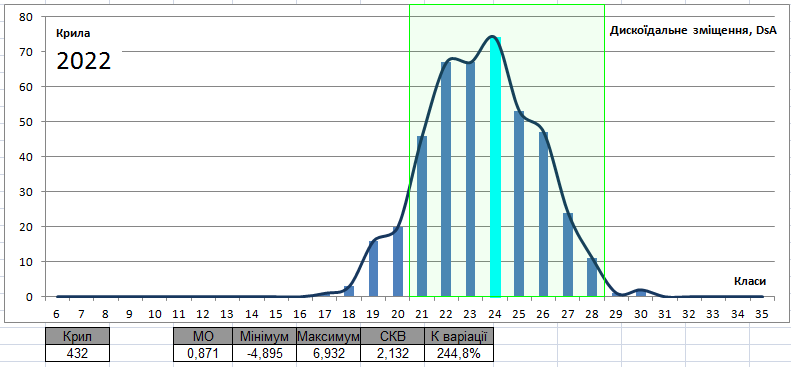This screenshot has height=367, width=791.
Task: Click x-axis class label 35
Action: coord(761,314)
